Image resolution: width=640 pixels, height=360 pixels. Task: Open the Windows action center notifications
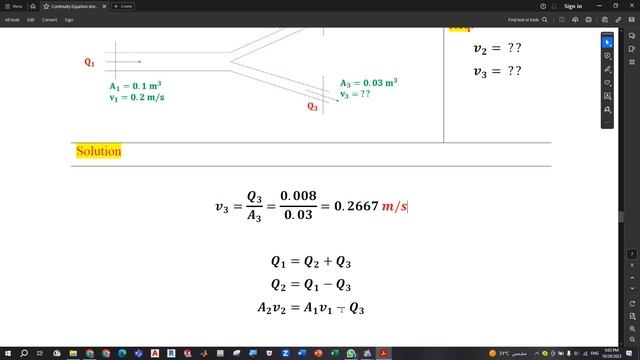tap(629, 353)
